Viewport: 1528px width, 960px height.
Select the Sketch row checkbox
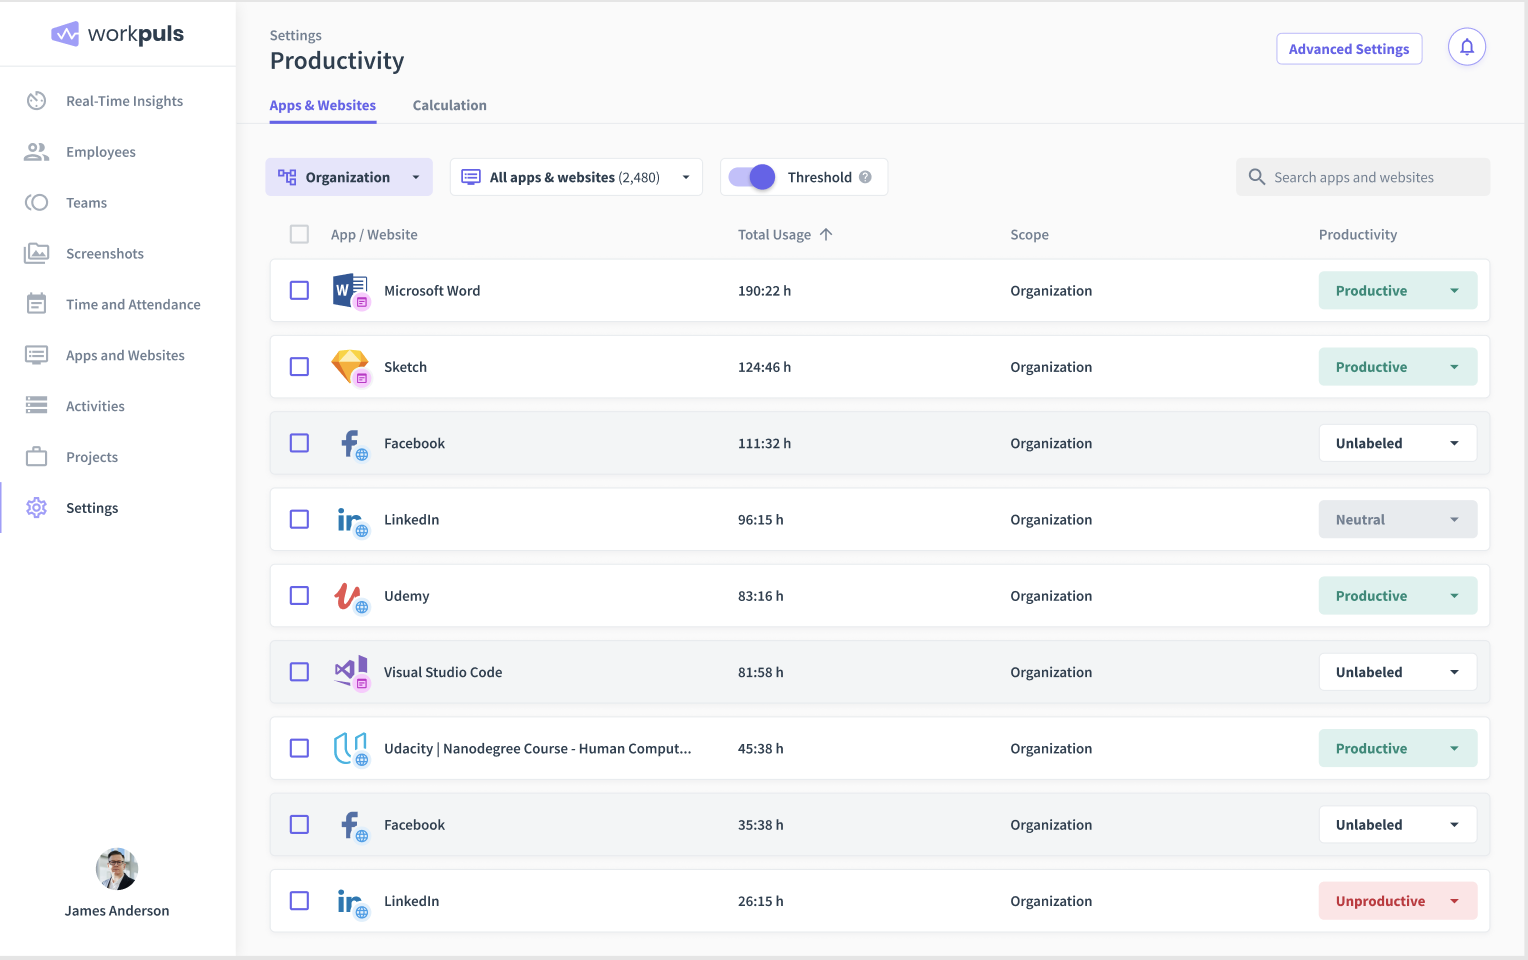coord(299,366)
